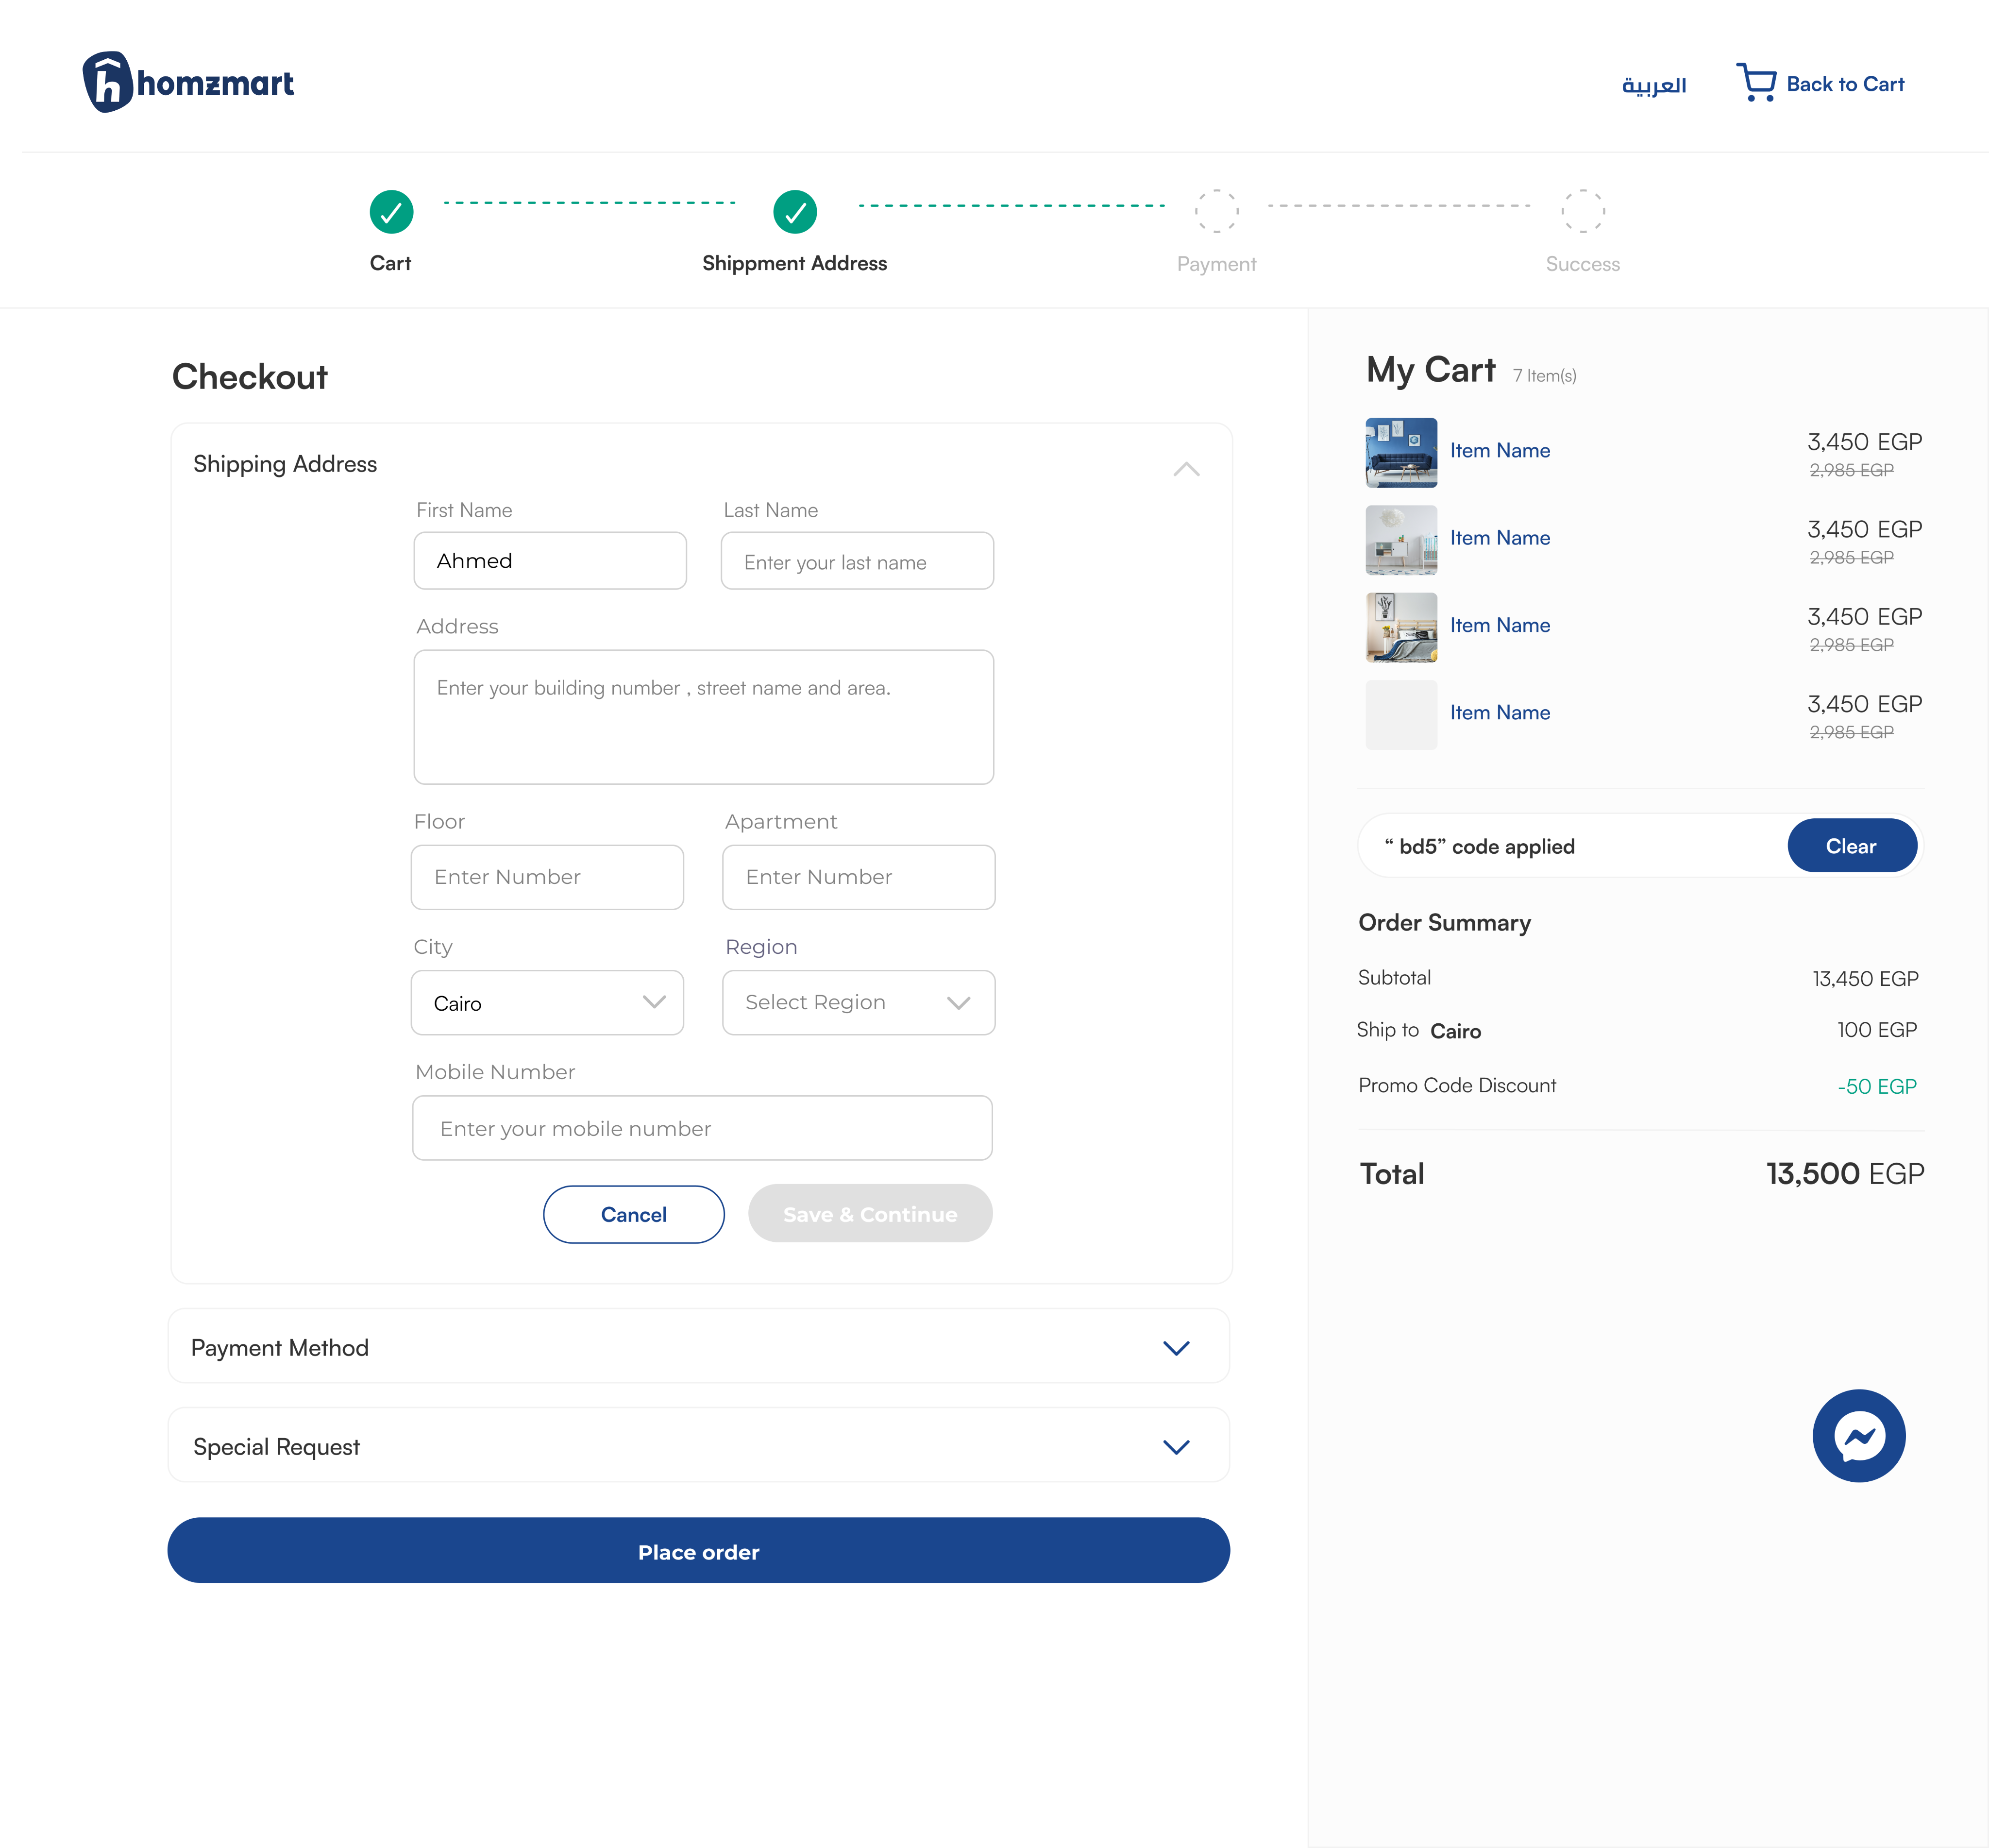Click Item Name beside bedroom image
Screen dimensions: 1989x1848
(1500, 625)
